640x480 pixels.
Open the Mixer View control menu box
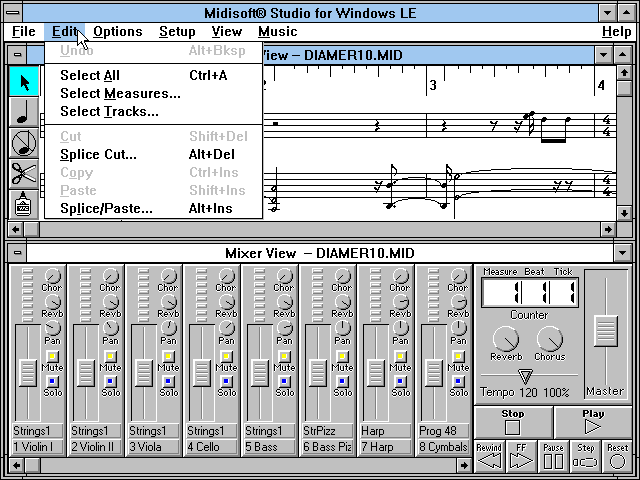[x=17, y=253]
